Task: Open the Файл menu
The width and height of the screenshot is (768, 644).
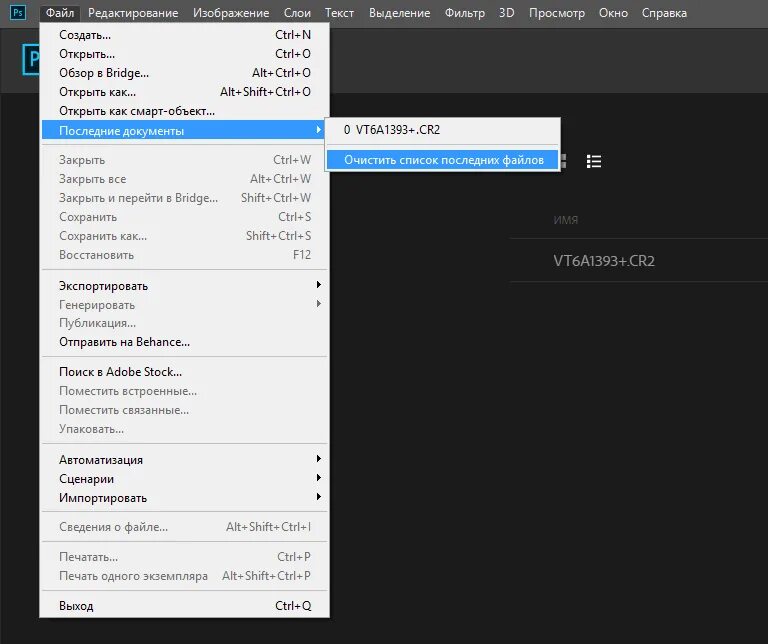Action: pos(60,13)
